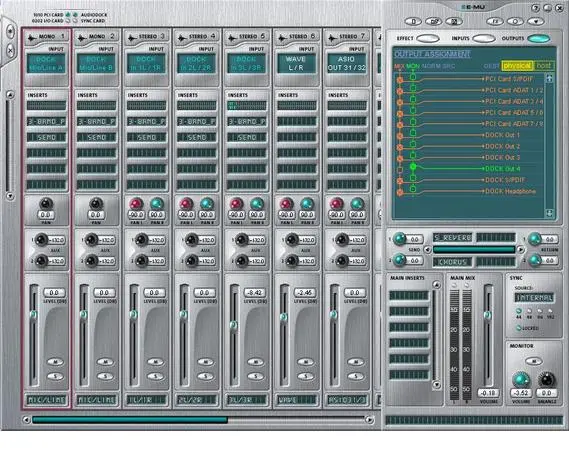Click the Stereo 3 SEND insert slot
Screen dimensions: 569x450
pyautogui.click(x=146, y=137)
